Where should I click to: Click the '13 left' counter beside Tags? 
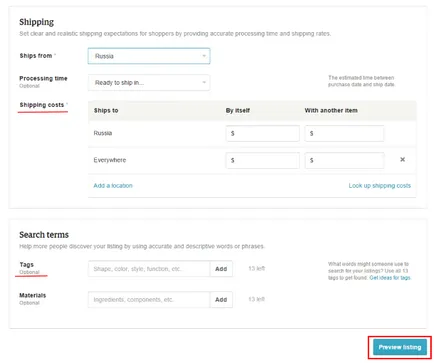256,268
